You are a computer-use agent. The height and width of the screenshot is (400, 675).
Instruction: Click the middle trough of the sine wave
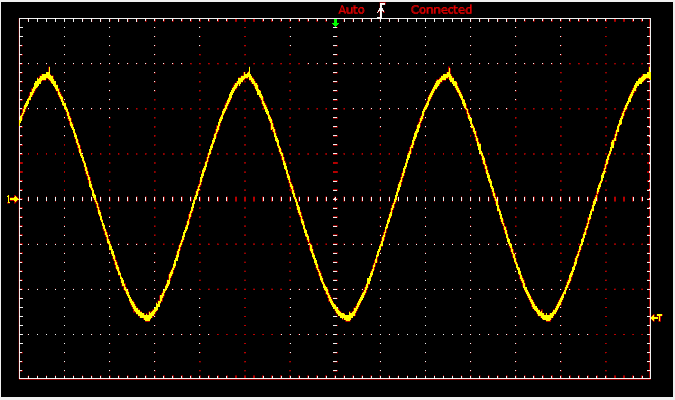pyautogui.click(x=347, y=317)
